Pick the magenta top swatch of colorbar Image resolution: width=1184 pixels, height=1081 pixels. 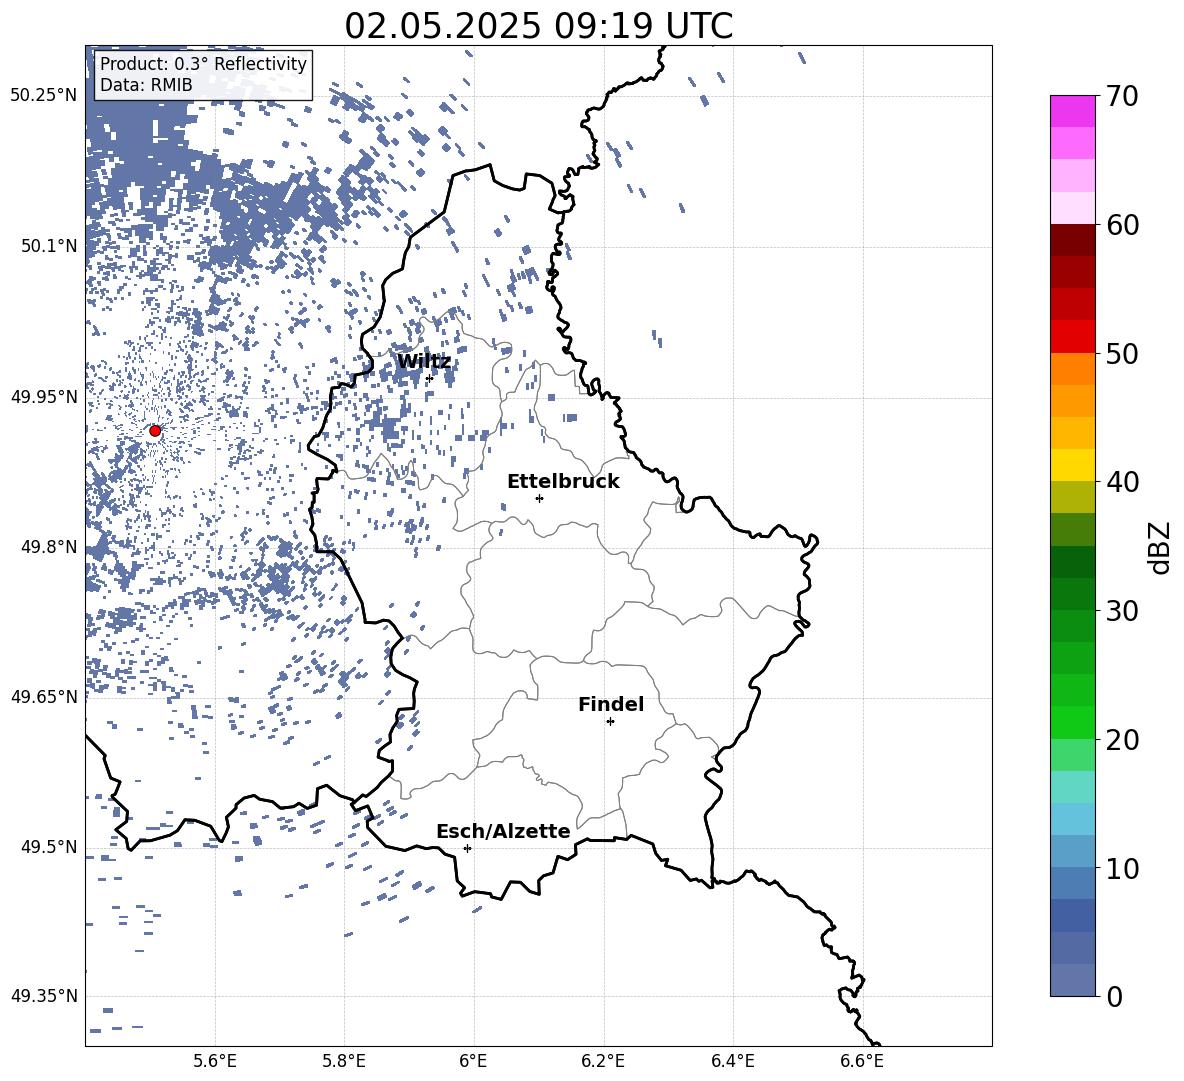tap(1073, 111)
